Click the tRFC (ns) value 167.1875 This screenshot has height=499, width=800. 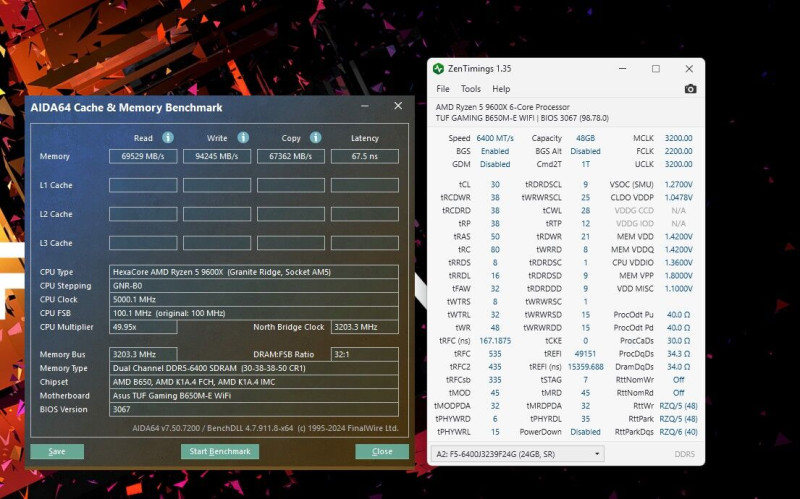pos(495,340)
